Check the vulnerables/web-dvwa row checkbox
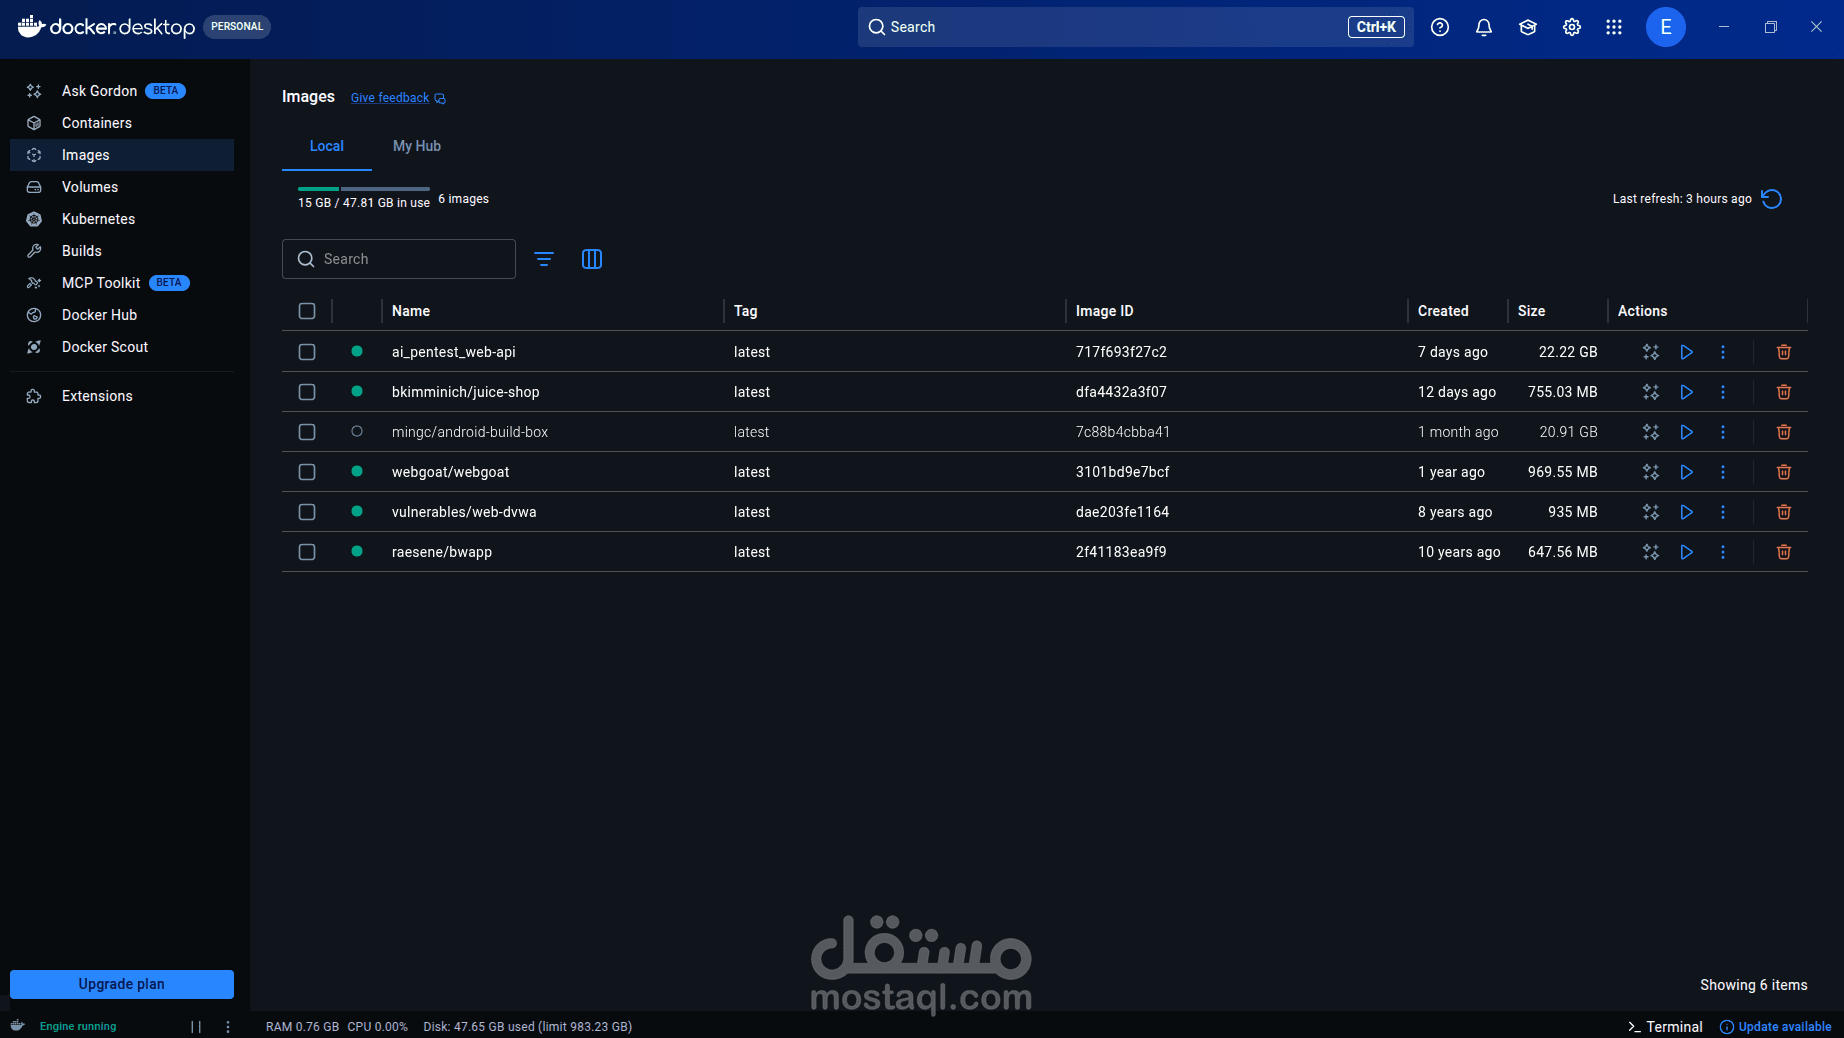 tap(307, 512)
